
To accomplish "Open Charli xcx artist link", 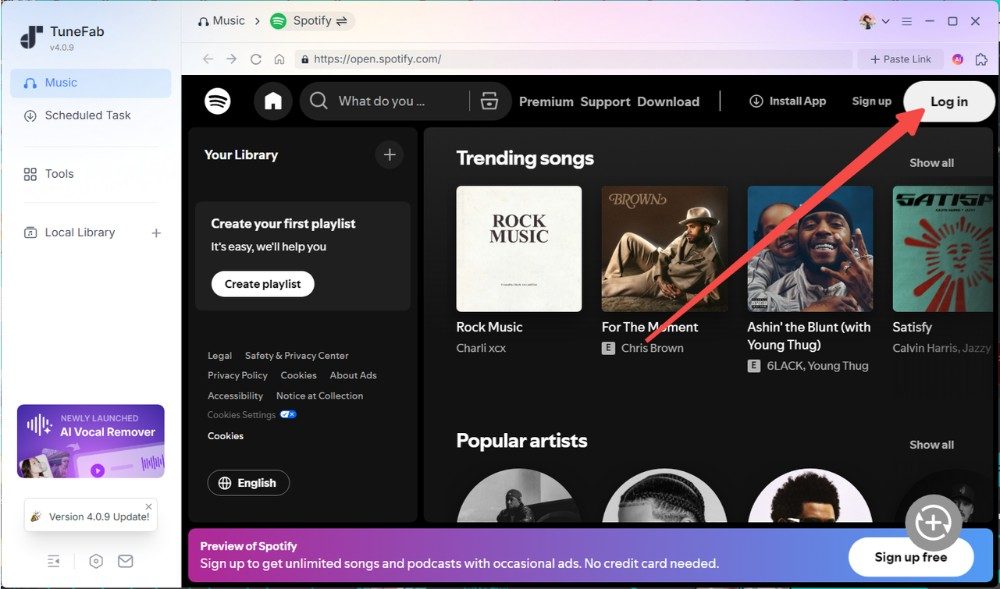I will 481,348.
